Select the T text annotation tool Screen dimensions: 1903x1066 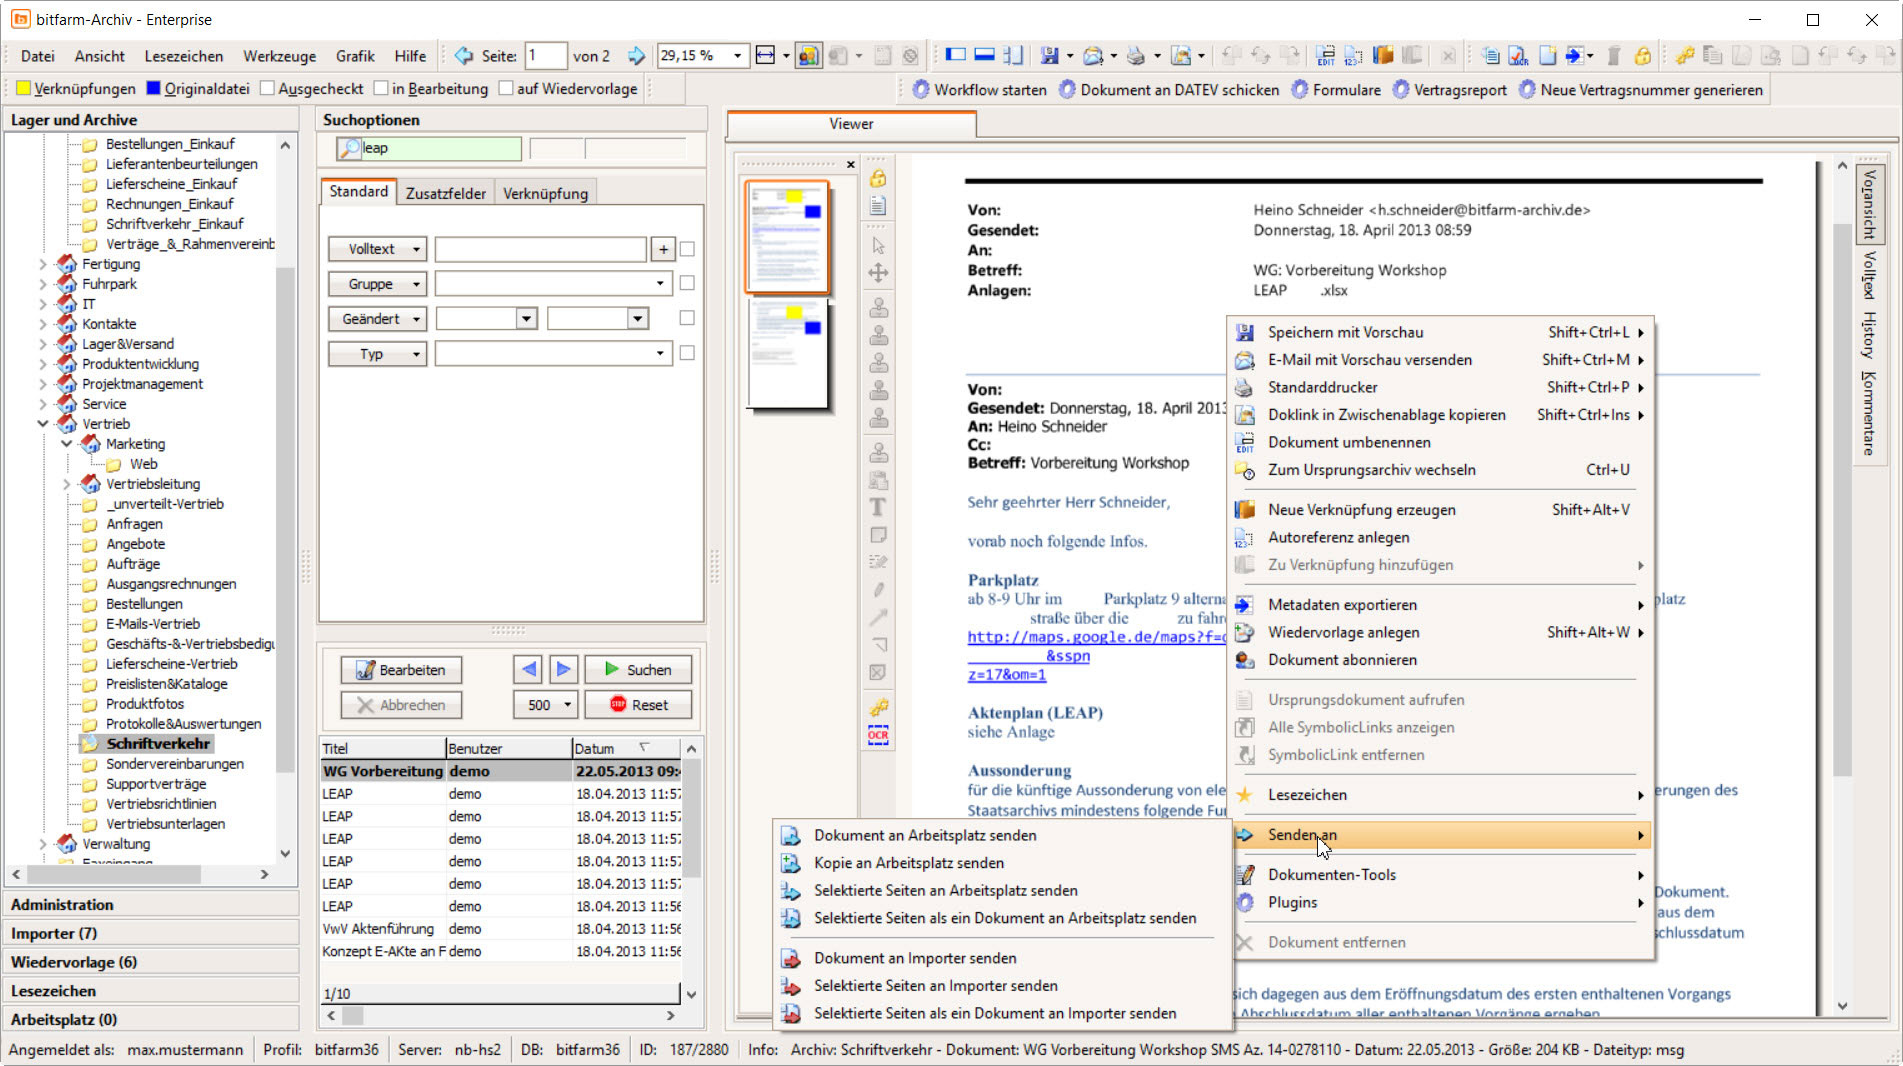tap(878, 507)
